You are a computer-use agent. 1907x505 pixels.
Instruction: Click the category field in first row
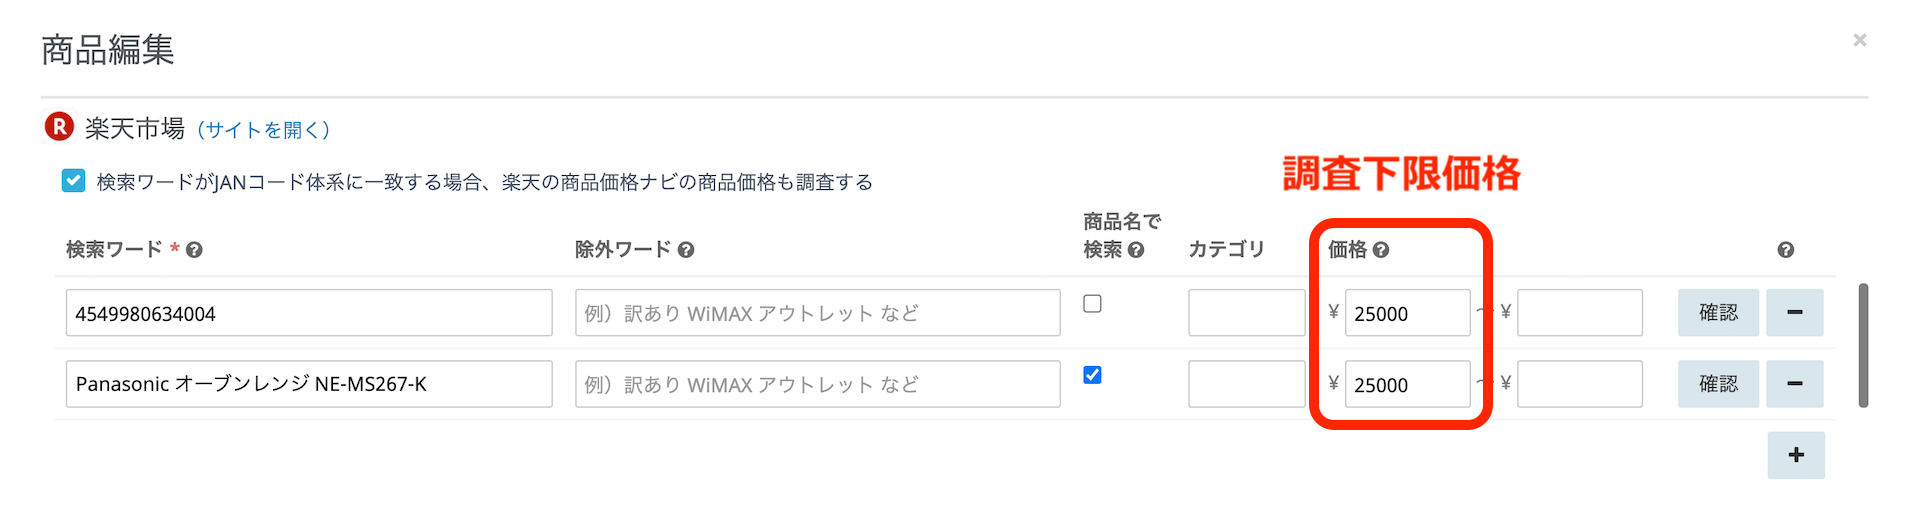click(x=1246, y=313)
